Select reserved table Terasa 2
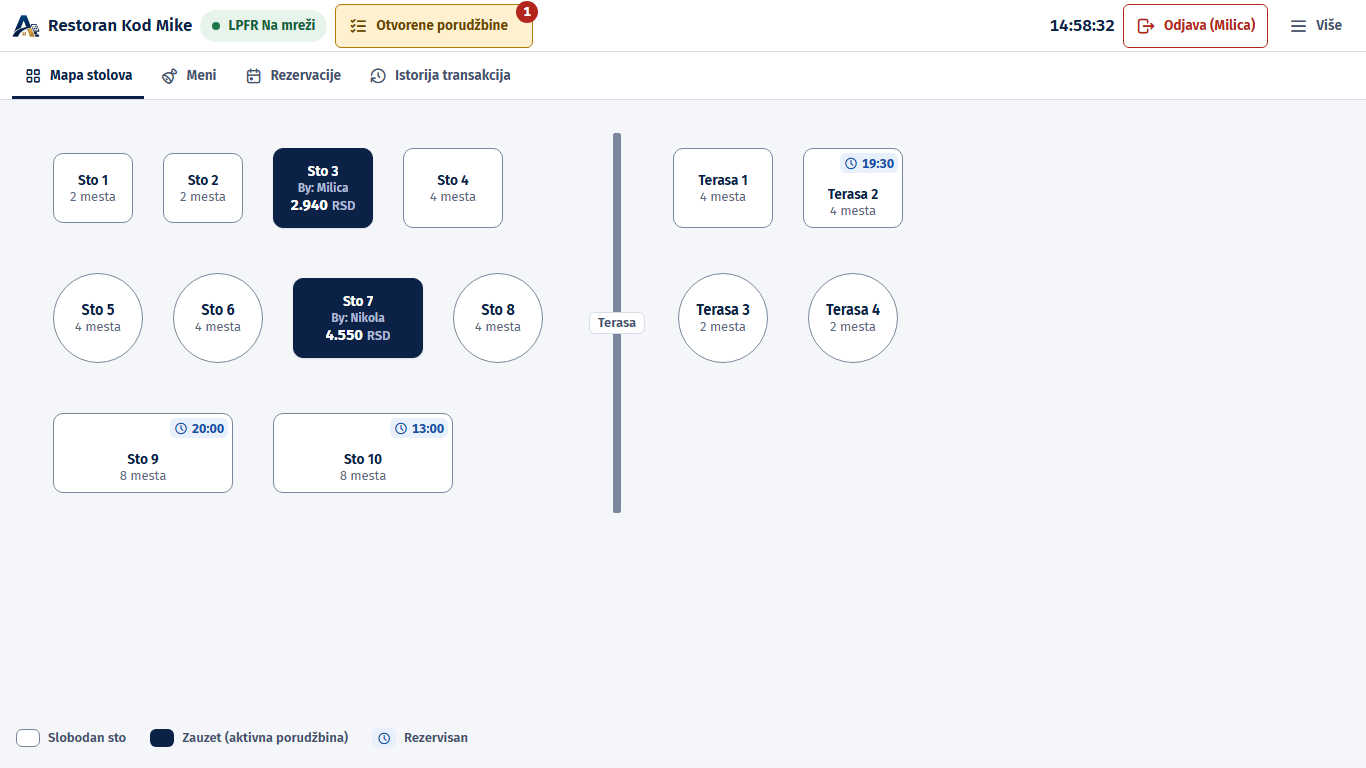 853,188
